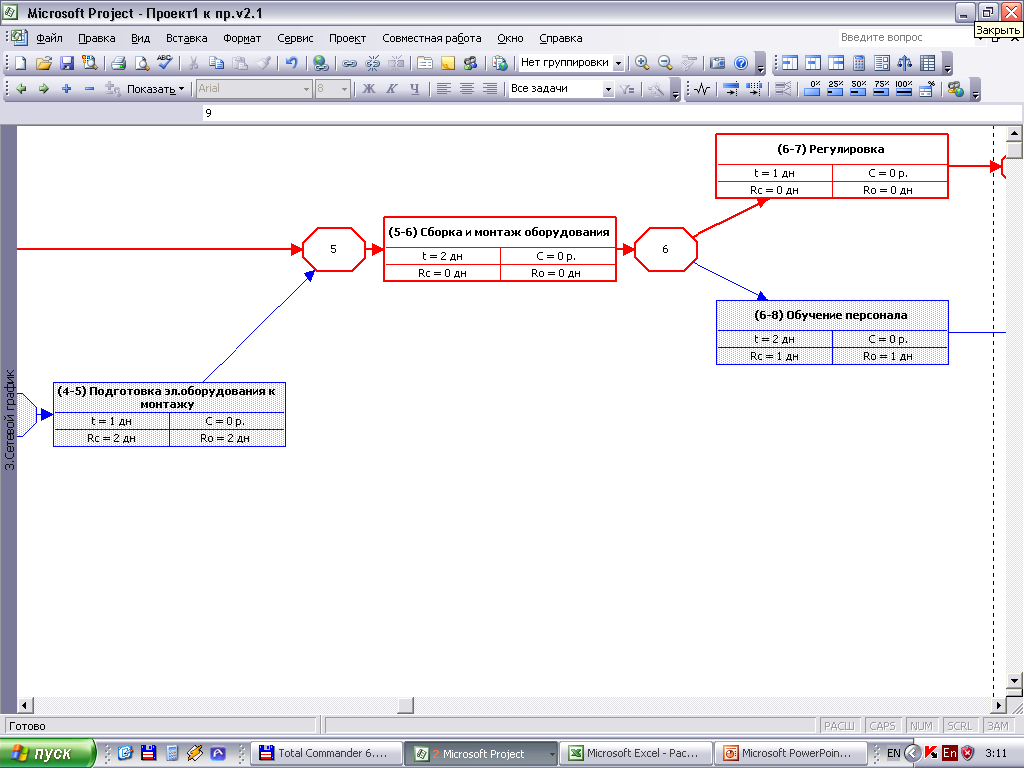The width and height of the screenshot is (1024, 768).
Task: Switch to Microsoft Excel taskbar button
Action: tap(637, 754)
